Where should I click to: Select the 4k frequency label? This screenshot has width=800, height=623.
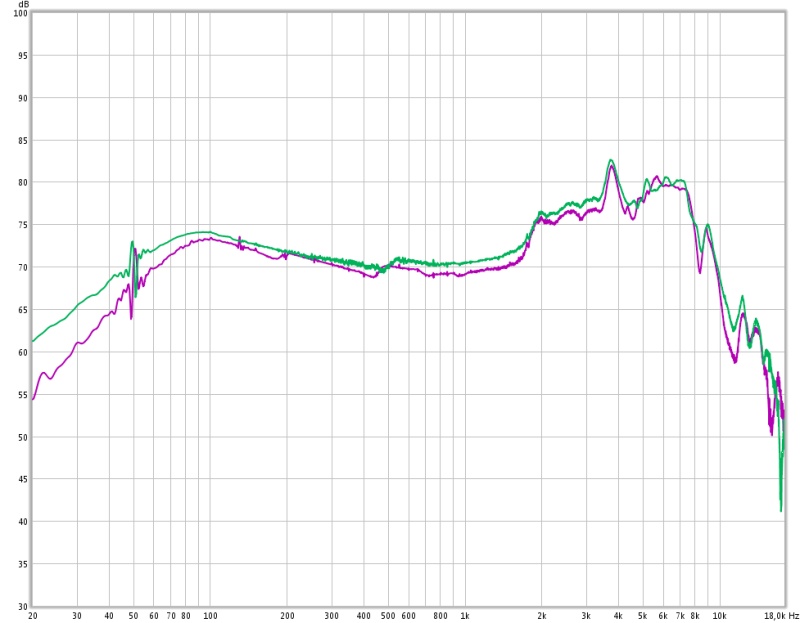pos(618,616)
